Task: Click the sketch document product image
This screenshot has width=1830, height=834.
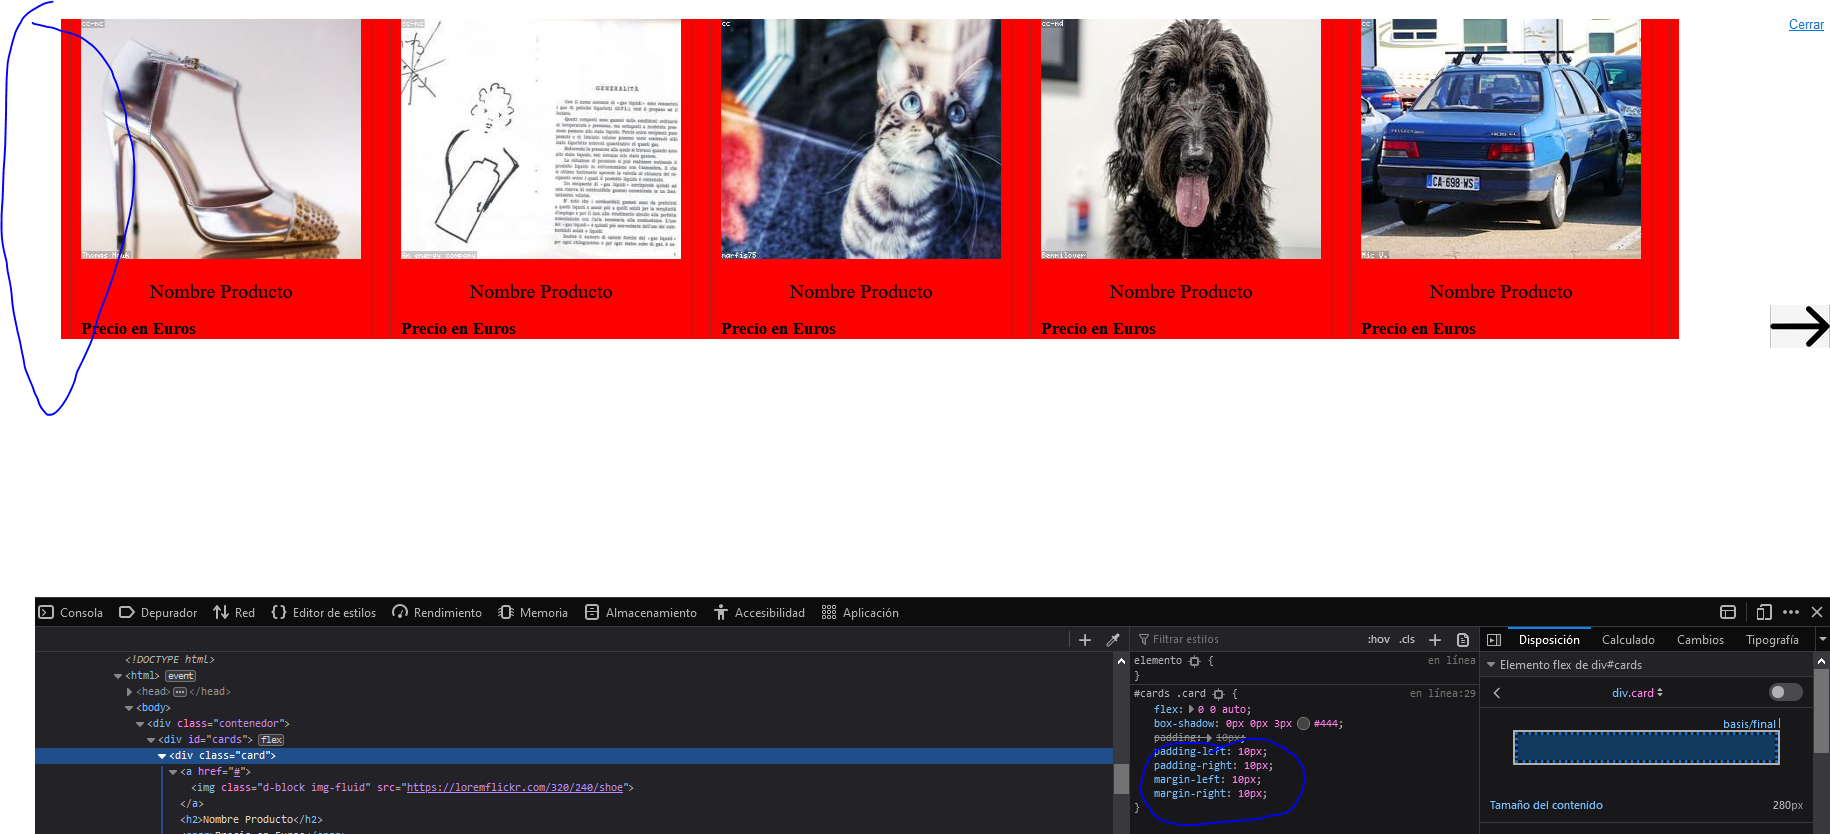Action: pos(541,139)
